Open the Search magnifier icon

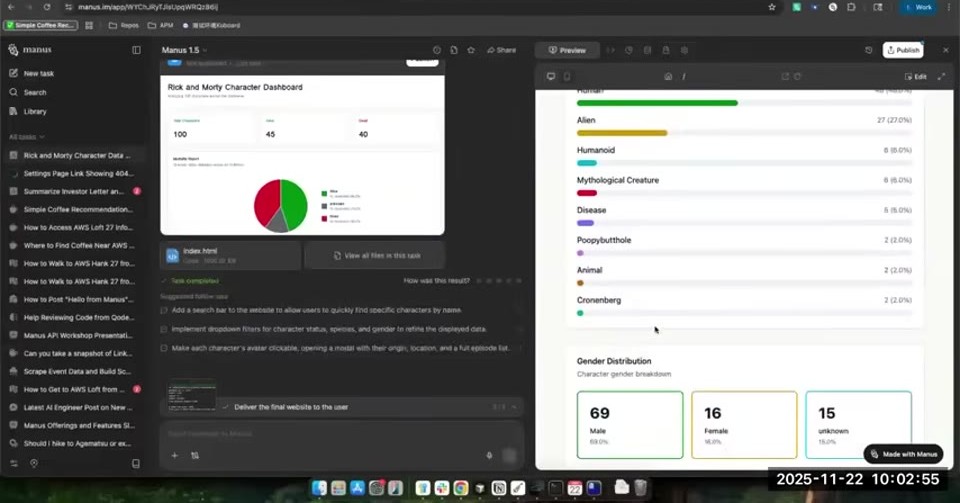13,92
